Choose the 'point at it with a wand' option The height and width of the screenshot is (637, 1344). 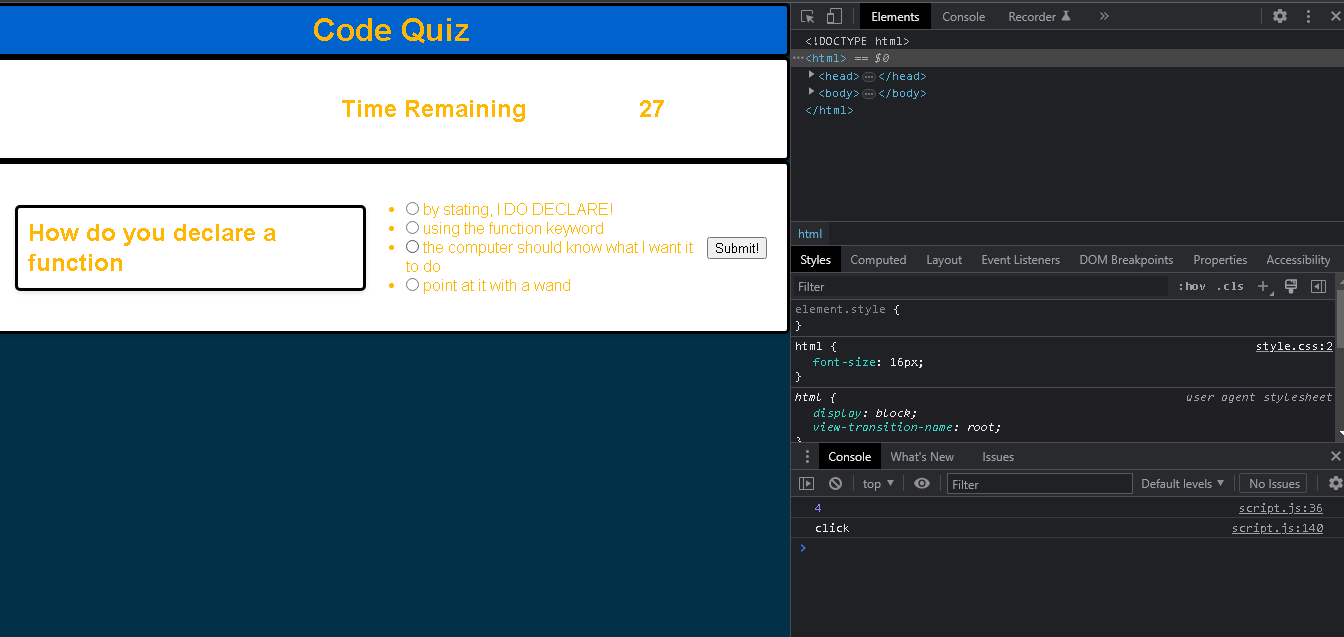(412, 285)
